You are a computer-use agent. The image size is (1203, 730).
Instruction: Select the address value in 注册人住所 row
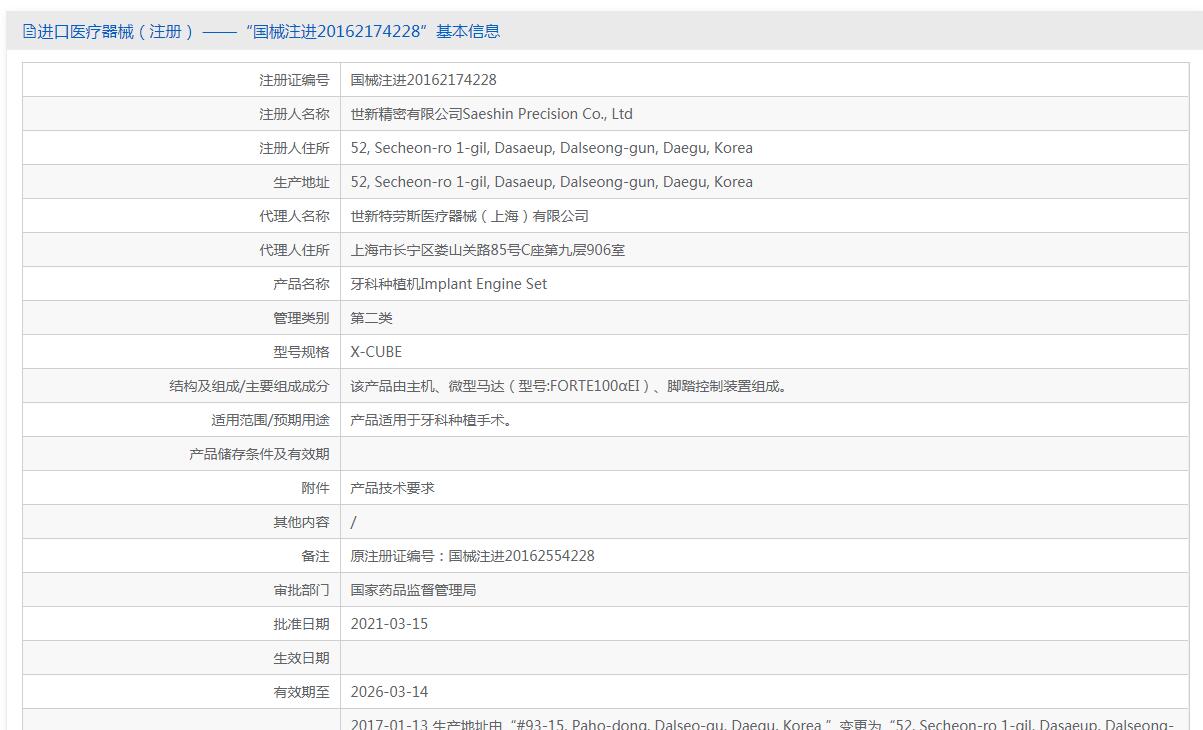(552, 148)
